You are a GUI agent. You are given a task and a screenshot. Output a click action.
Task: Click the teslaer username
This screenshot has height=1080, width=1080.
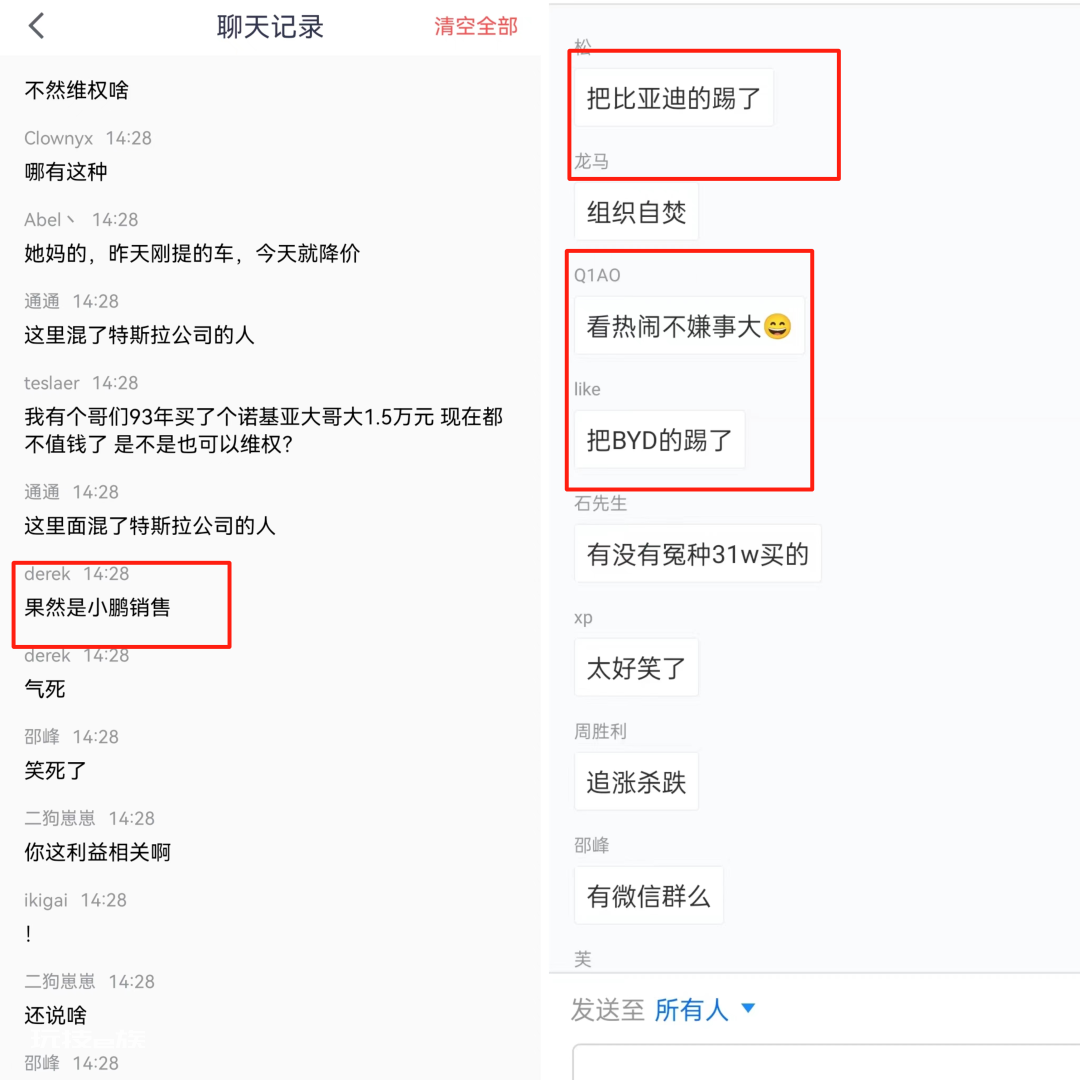52,383
